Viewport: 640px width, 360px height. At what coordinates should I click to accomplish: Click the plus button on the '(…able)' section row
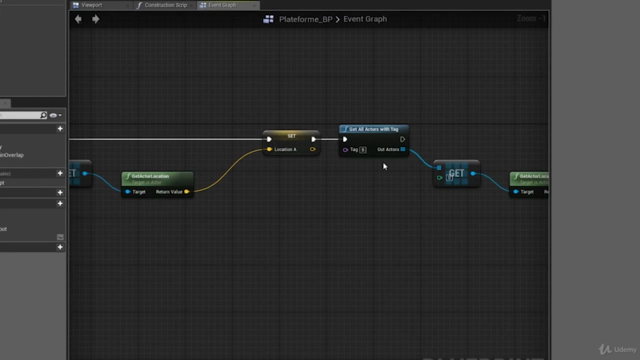click(60, 173)
